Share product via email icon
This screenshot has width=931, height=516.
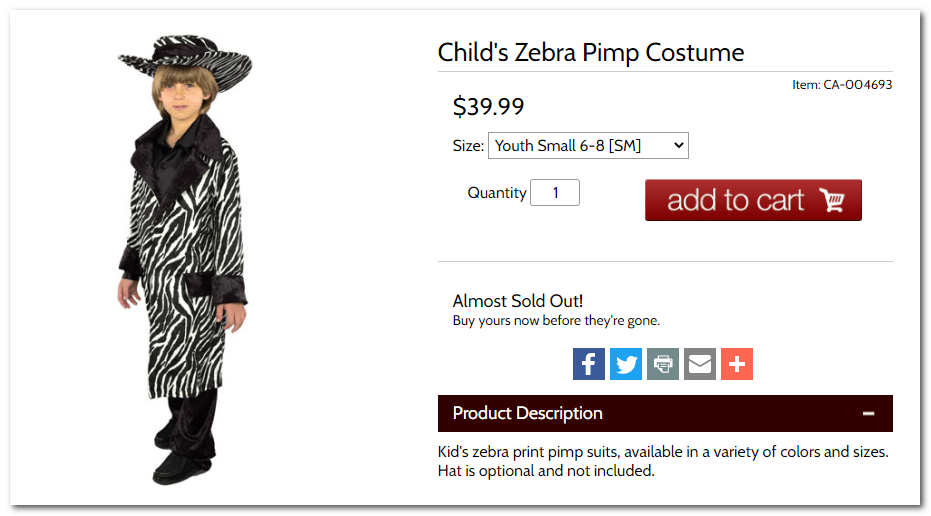pos(700,364)
